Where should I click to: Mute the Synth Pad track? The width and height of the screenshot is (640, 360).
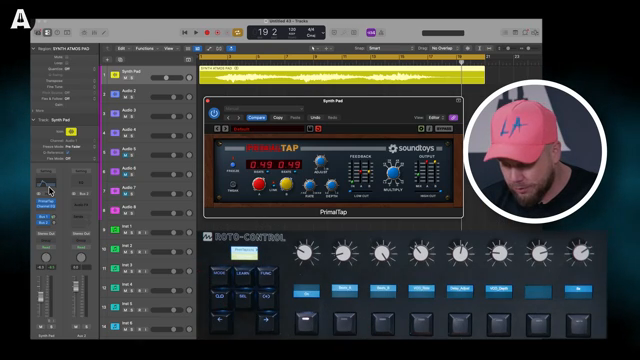(x=125, y=78)
